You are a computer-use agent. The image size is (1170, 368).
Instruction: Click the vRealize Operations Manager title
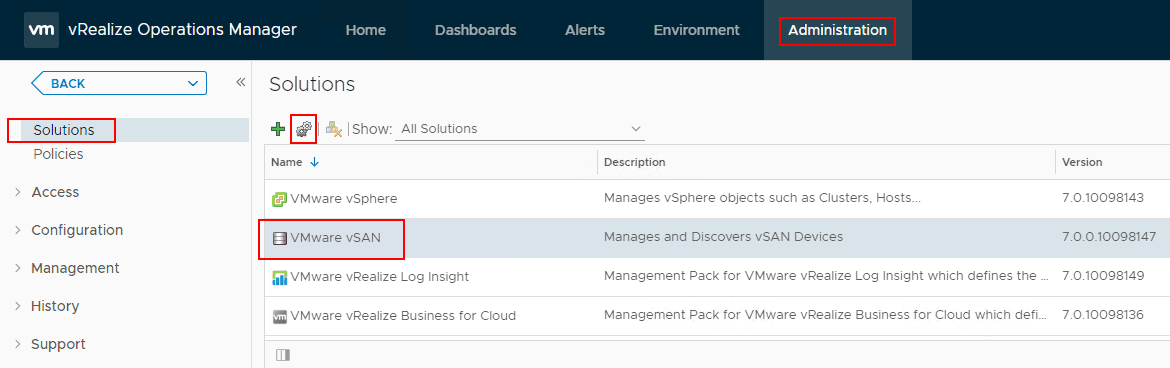[182, 30]
